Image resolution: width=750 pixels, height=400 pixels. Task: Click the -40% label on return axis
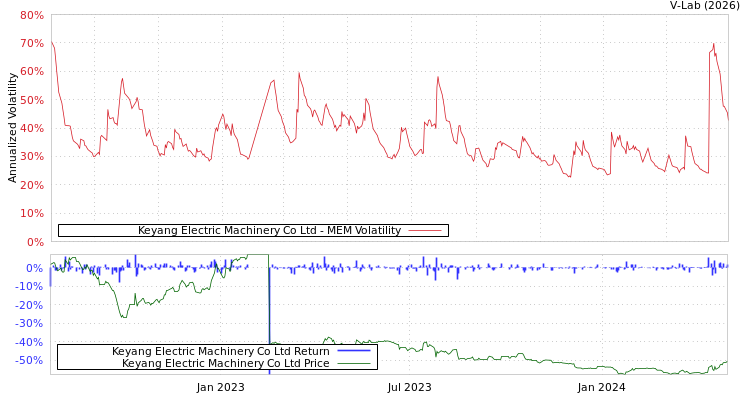pos(29,342)
